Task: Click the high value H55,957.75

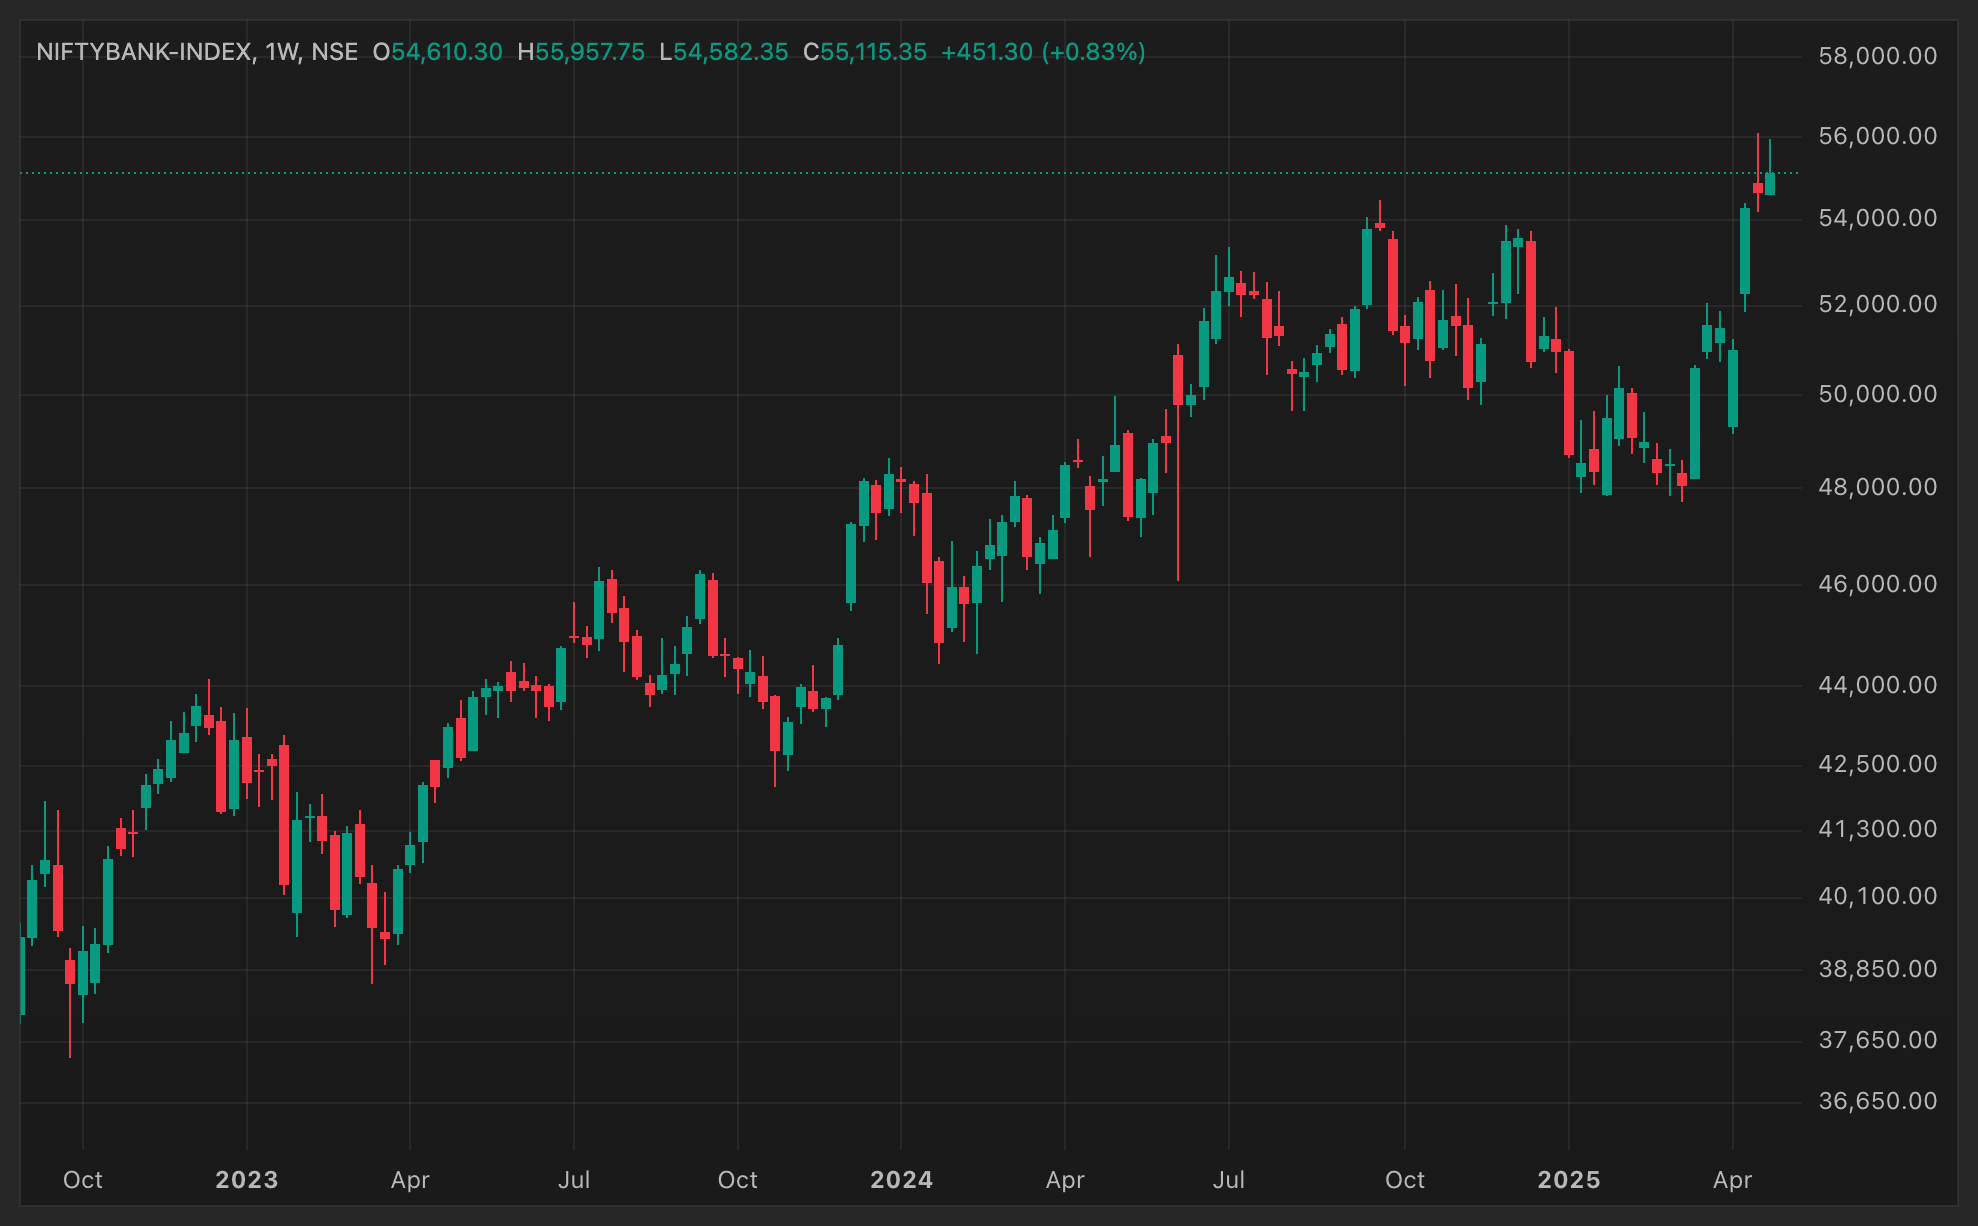Action: tap(581, 52)
